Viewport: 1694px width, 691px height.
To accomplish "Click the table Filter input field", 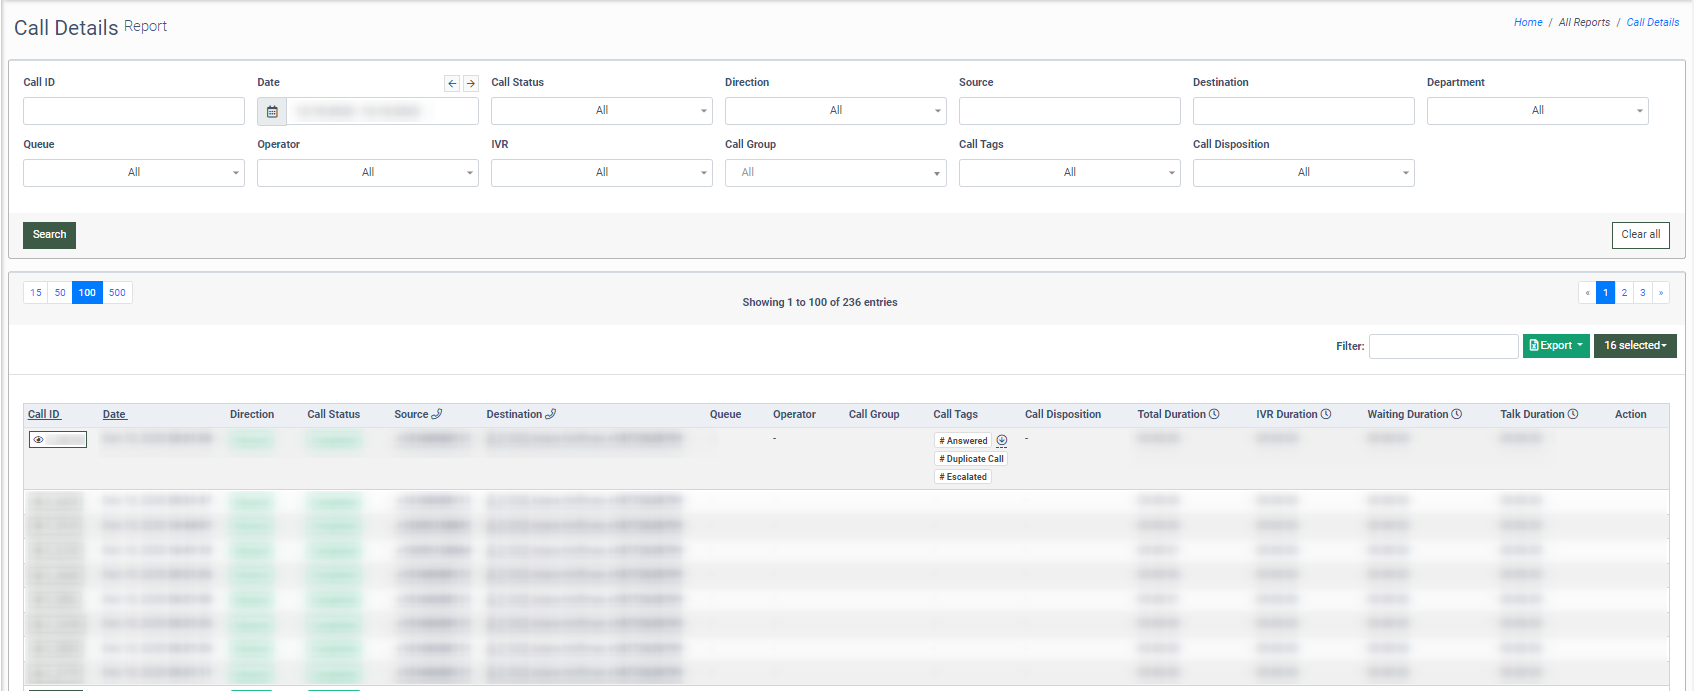I will click(1443, 346).
